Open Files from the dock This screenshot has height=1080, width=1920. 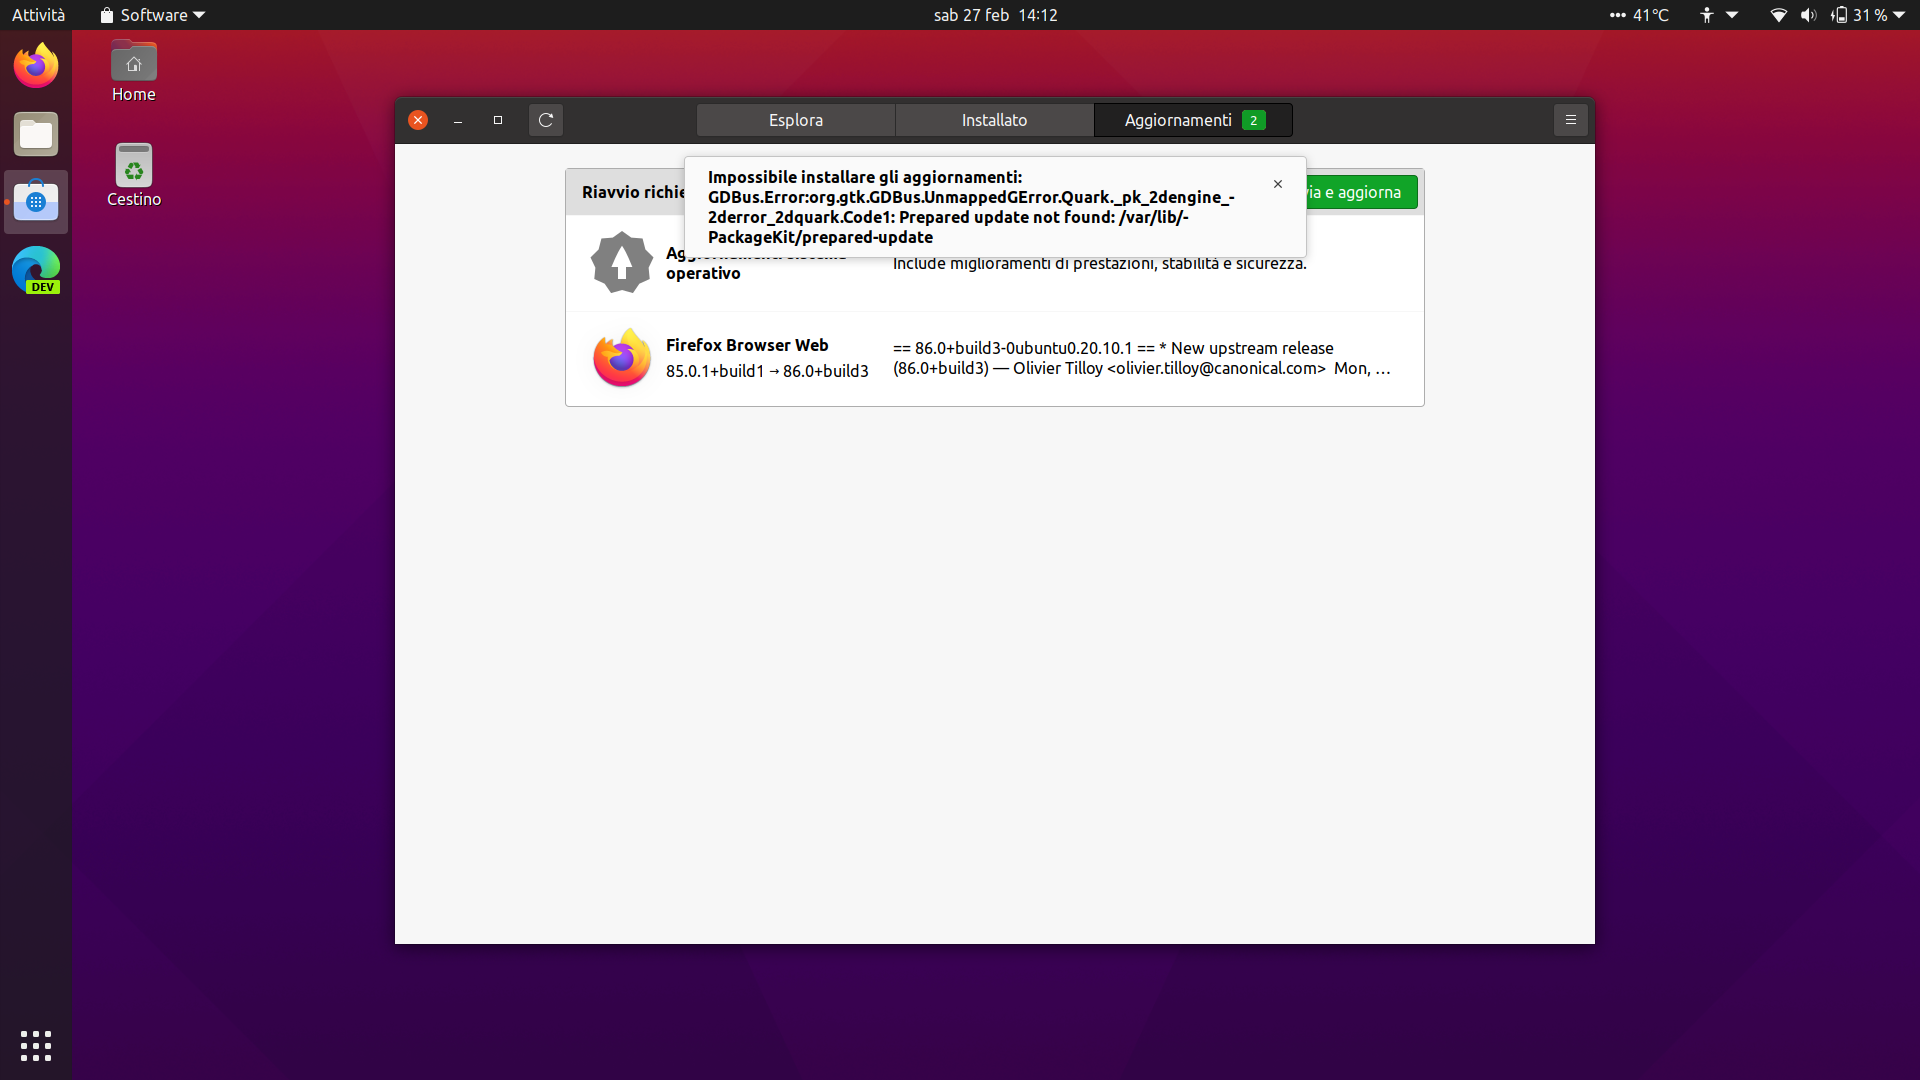[x=36, y=134]
